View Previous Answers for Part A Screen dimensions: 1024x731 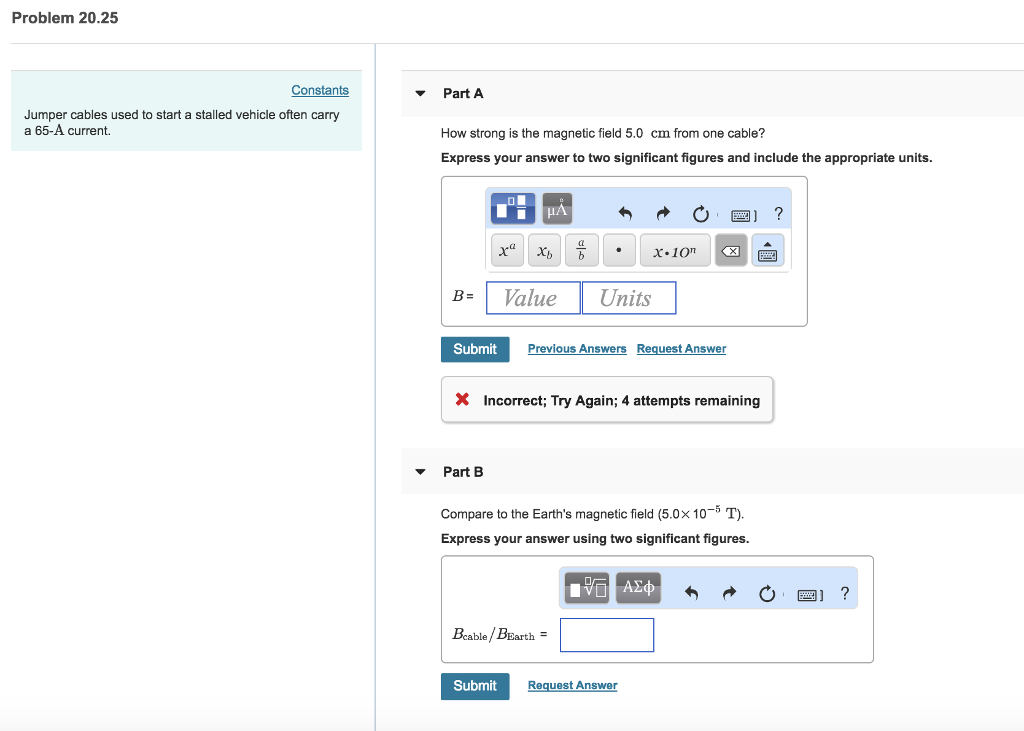point(577,349)
